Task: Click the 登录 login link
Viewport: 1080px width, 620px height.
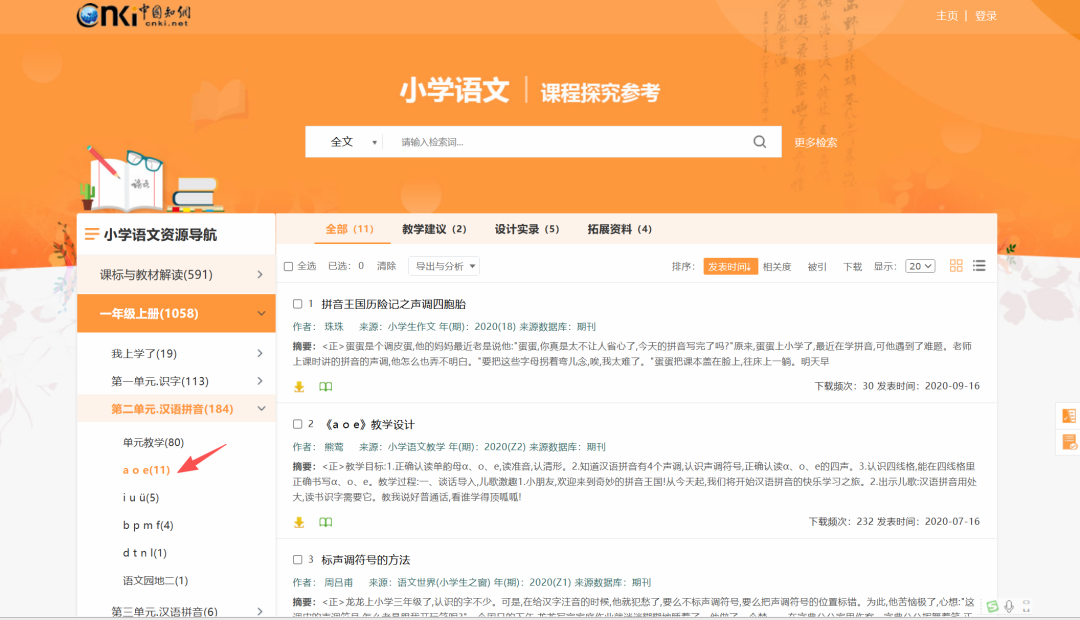Action: [x=986, y=16]
